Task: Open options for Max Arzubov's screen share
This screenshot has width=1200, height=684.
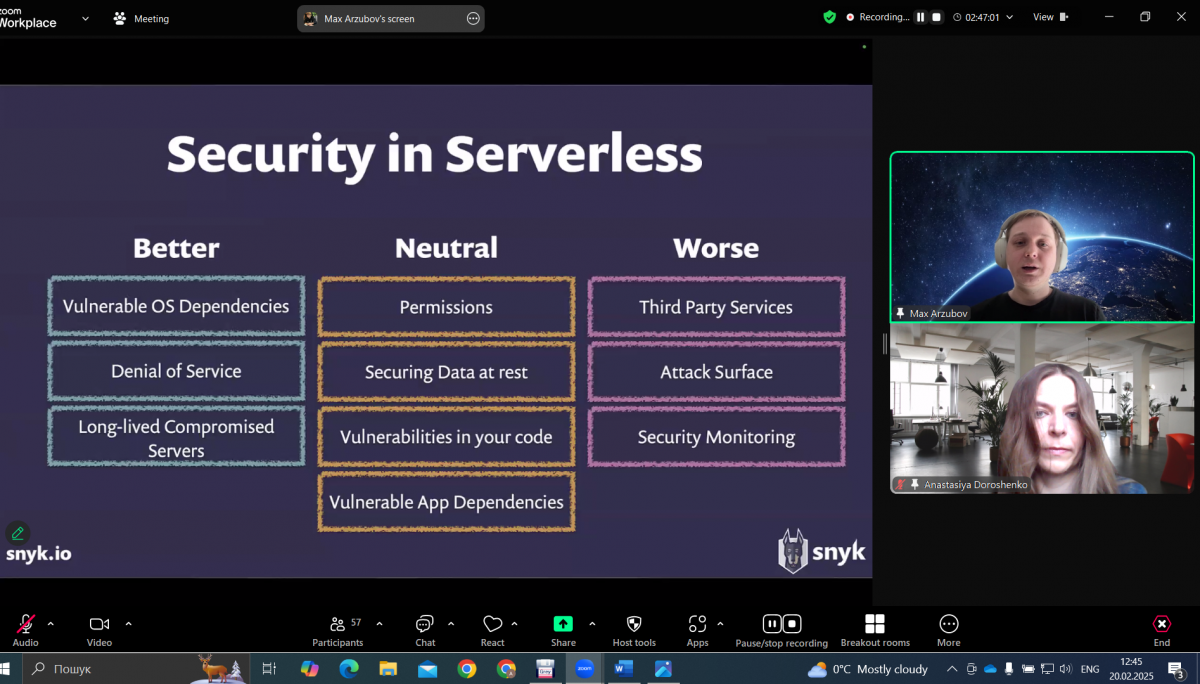Action: point(473,18)
